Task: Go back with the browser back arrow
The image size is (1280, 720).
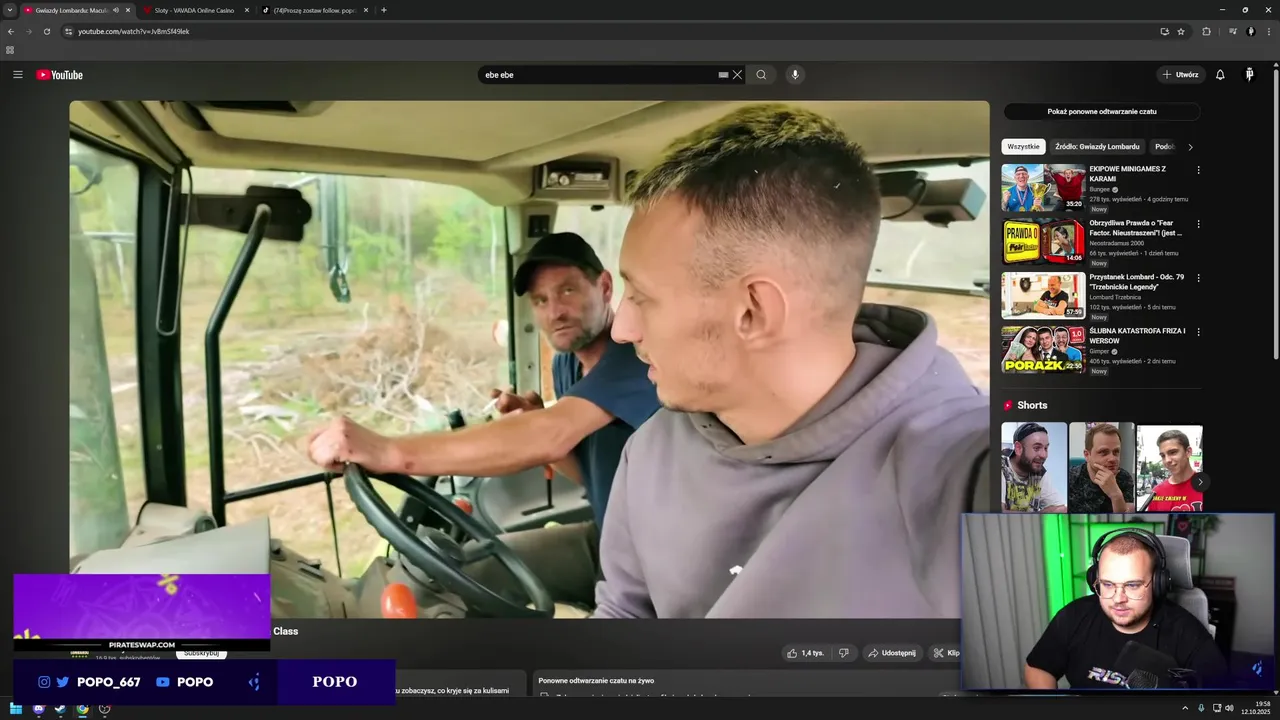Action: [x=11, y=31]
